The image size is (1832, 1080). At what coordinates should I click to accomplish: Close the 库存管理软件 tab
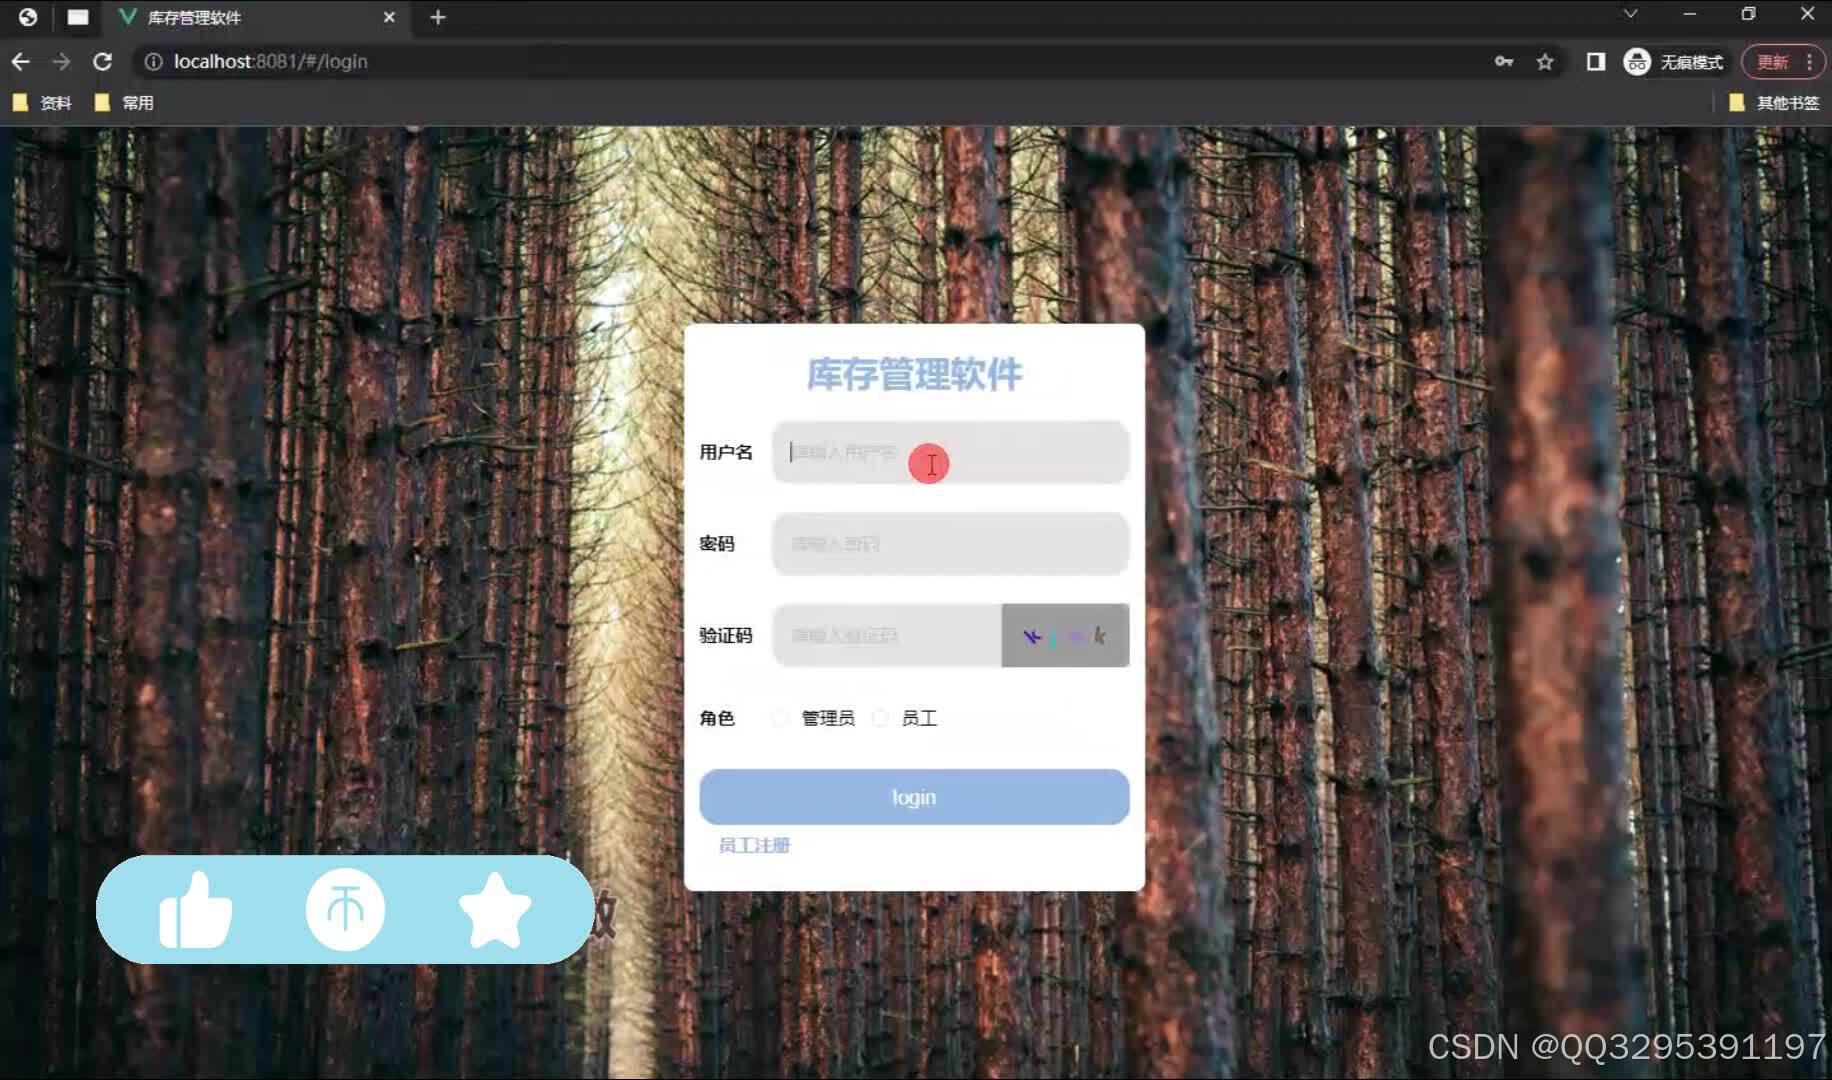point(389,17)
